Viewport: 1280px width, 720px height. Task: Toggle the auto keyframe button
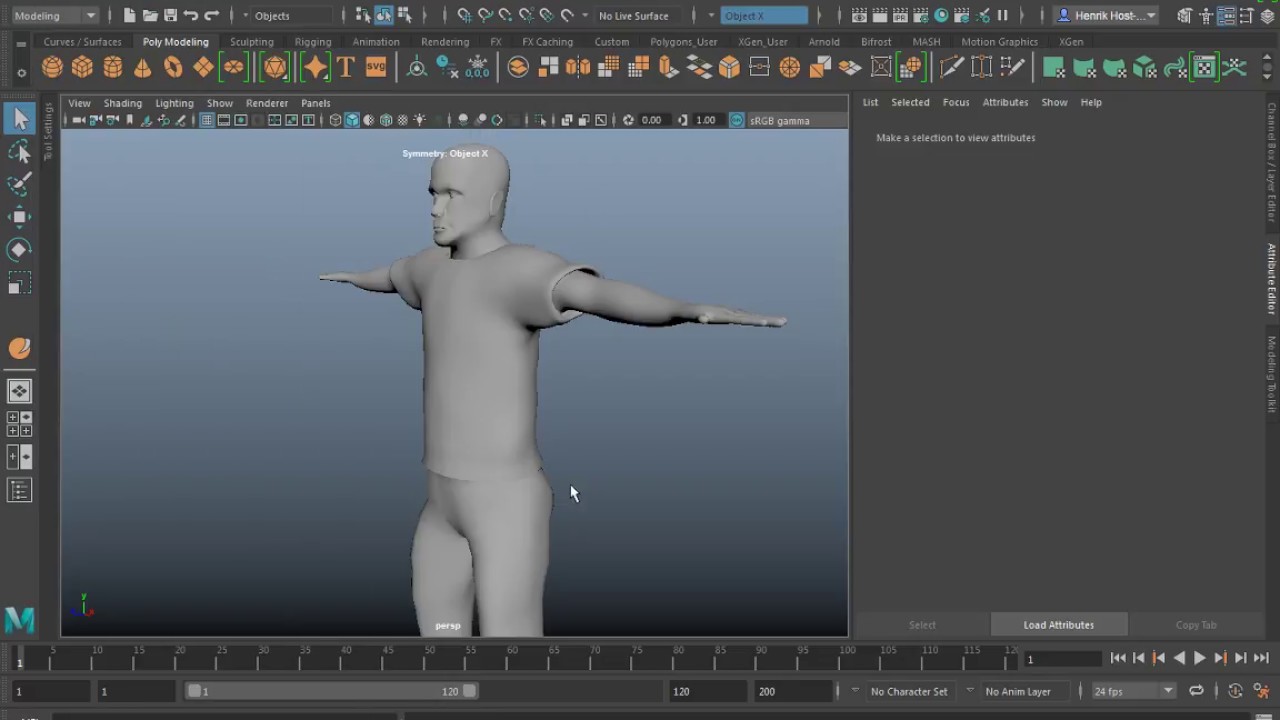1235,691
